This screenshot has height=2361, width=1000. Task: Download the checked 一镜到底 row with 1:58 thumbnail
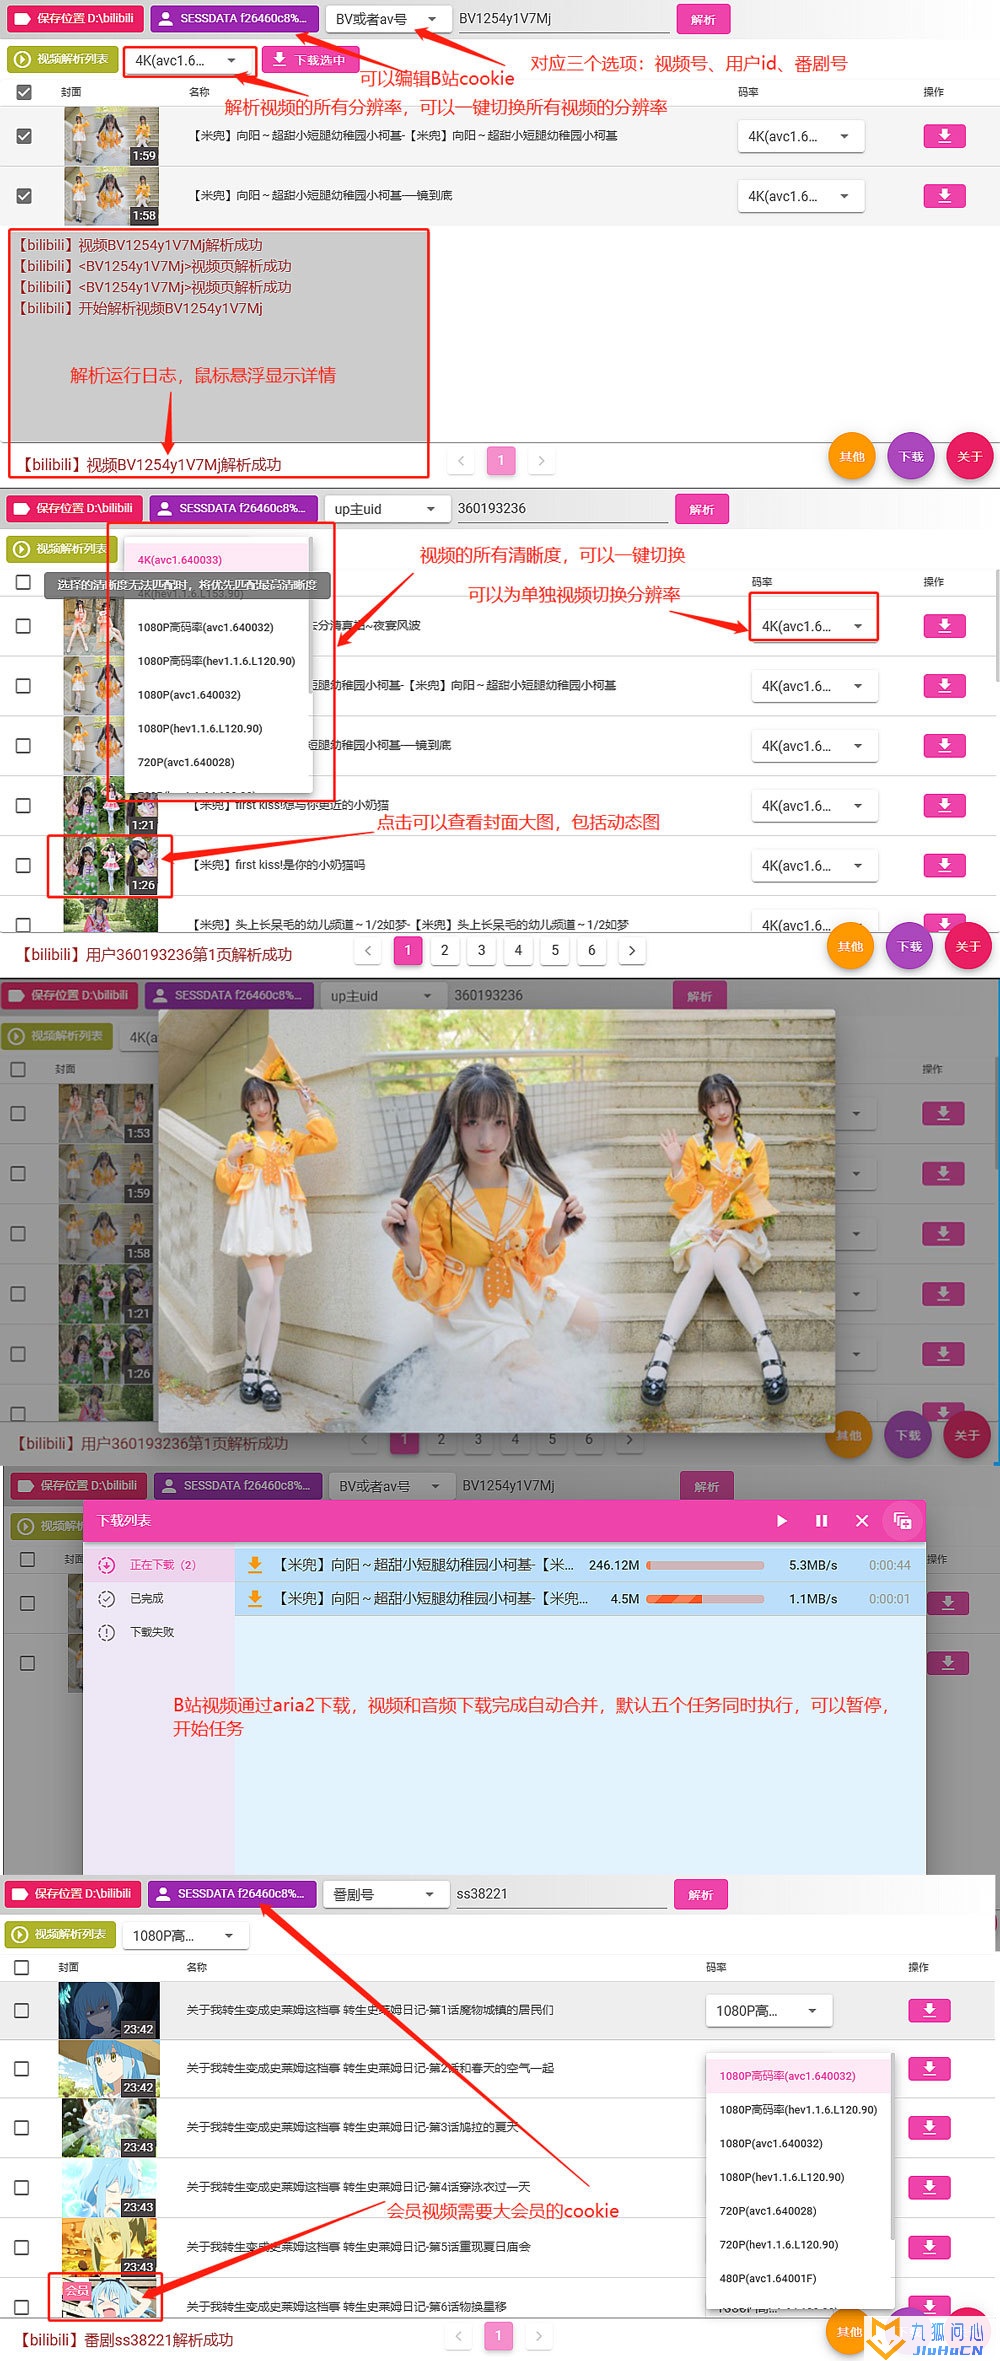coord(944,196)
